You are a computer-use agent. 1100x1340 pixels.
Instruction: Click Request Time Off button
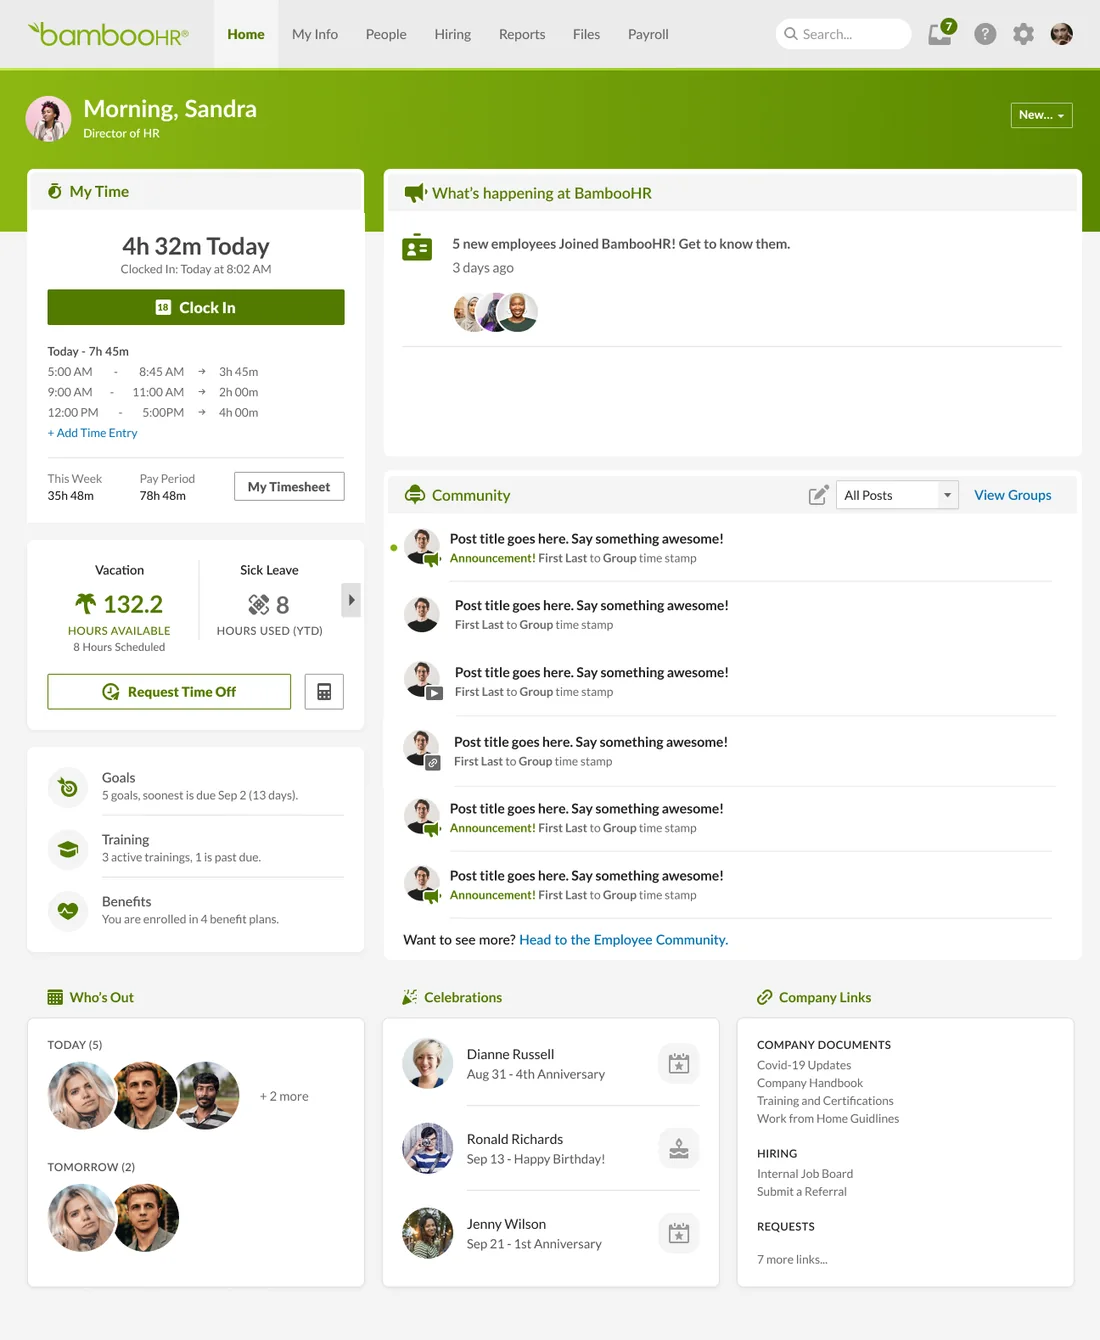click(169, 692)
